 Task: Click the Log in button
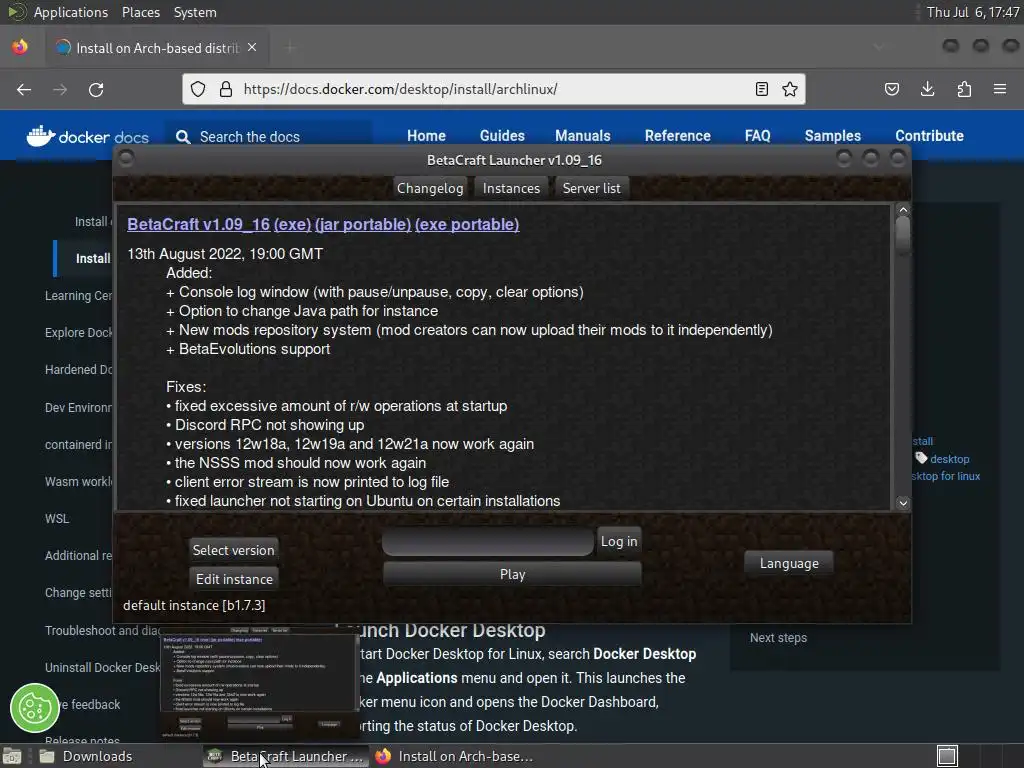click(x=618, y=541)
